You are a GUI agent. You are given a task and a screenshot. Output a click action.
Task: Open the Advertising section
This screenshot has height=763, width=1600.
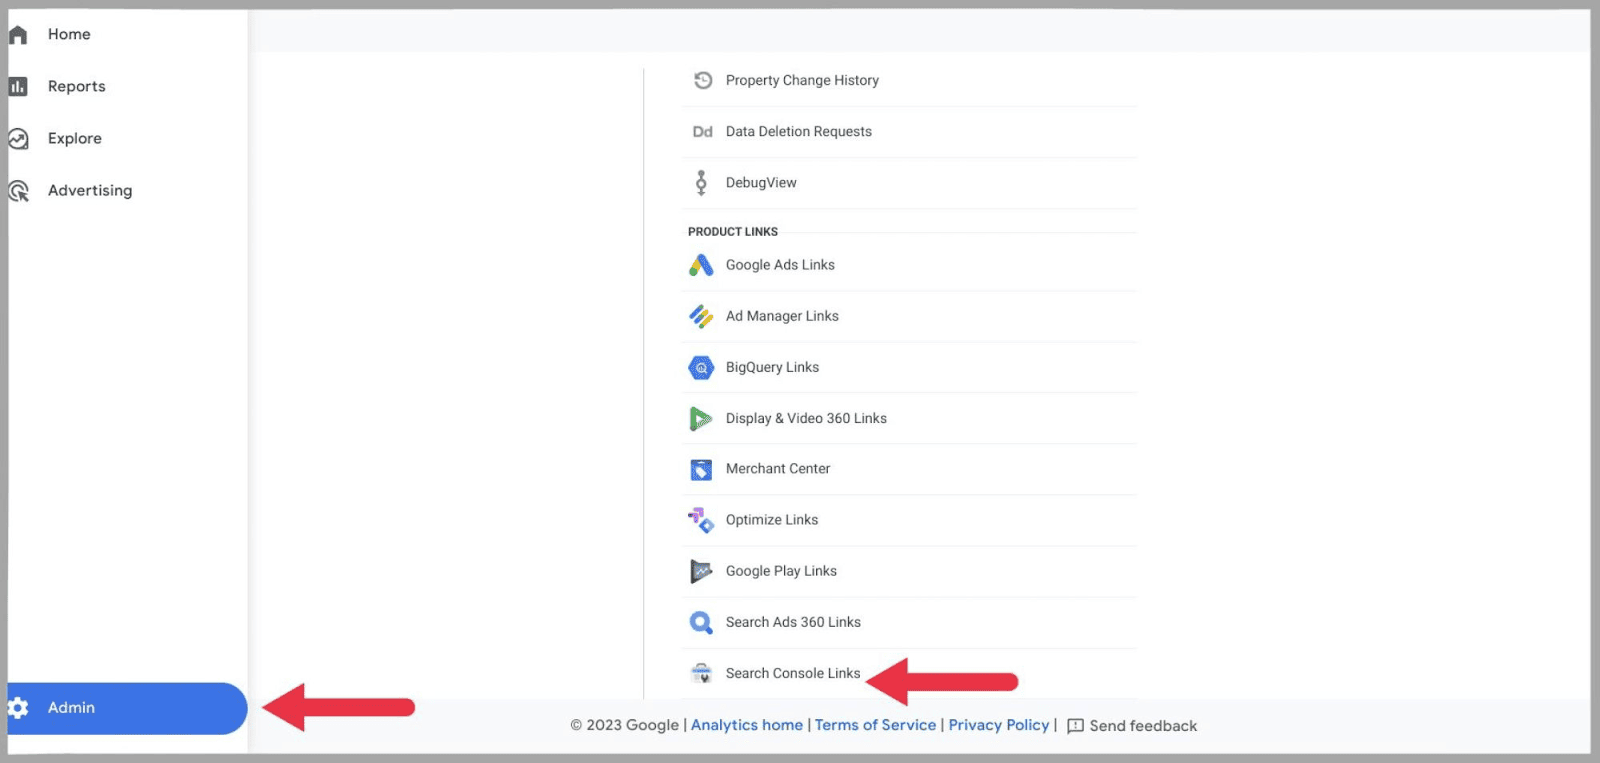tap(89, 190)
